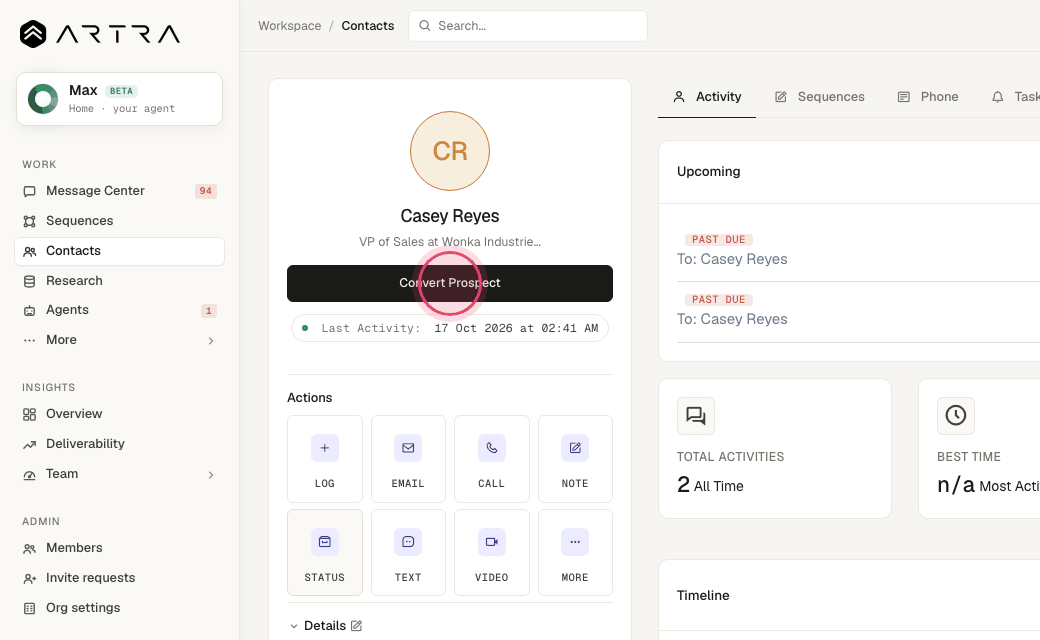Click the Casey Reyes contact name heading

(x=450, y=216)
